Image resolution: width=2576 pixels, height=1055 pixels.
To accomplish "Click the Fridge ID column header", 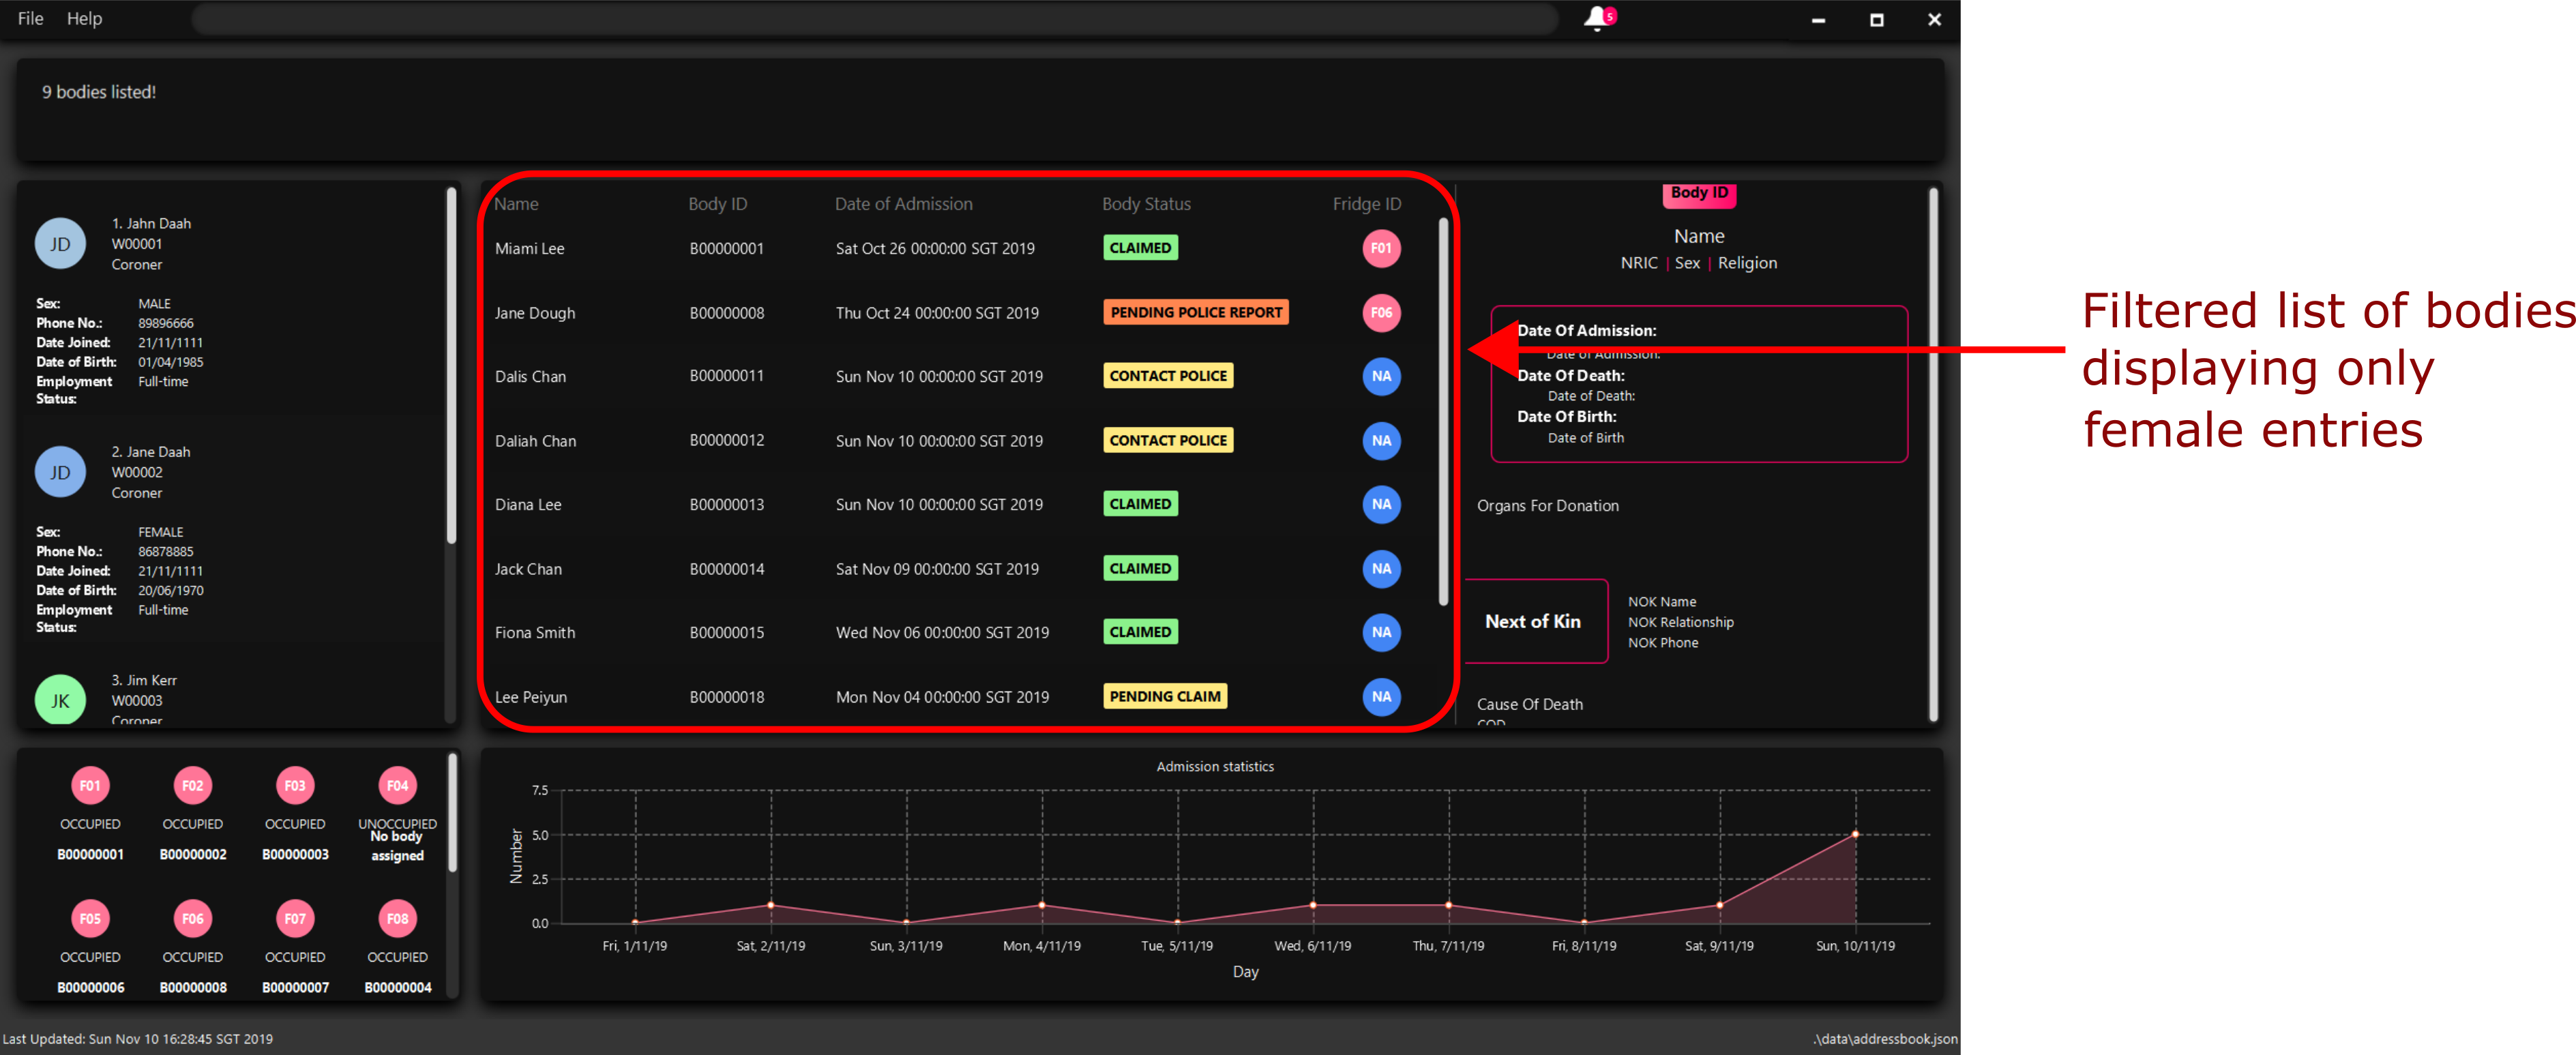I will [1366, 204].
